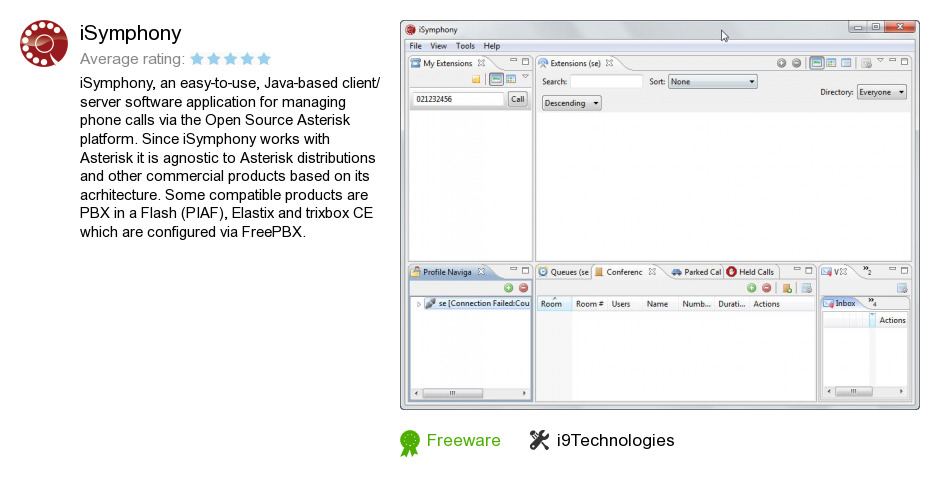Show hidden tabs with »2 chevron
Screen dimensions: 940x487
pyautogui.click(x=867, y=270)
